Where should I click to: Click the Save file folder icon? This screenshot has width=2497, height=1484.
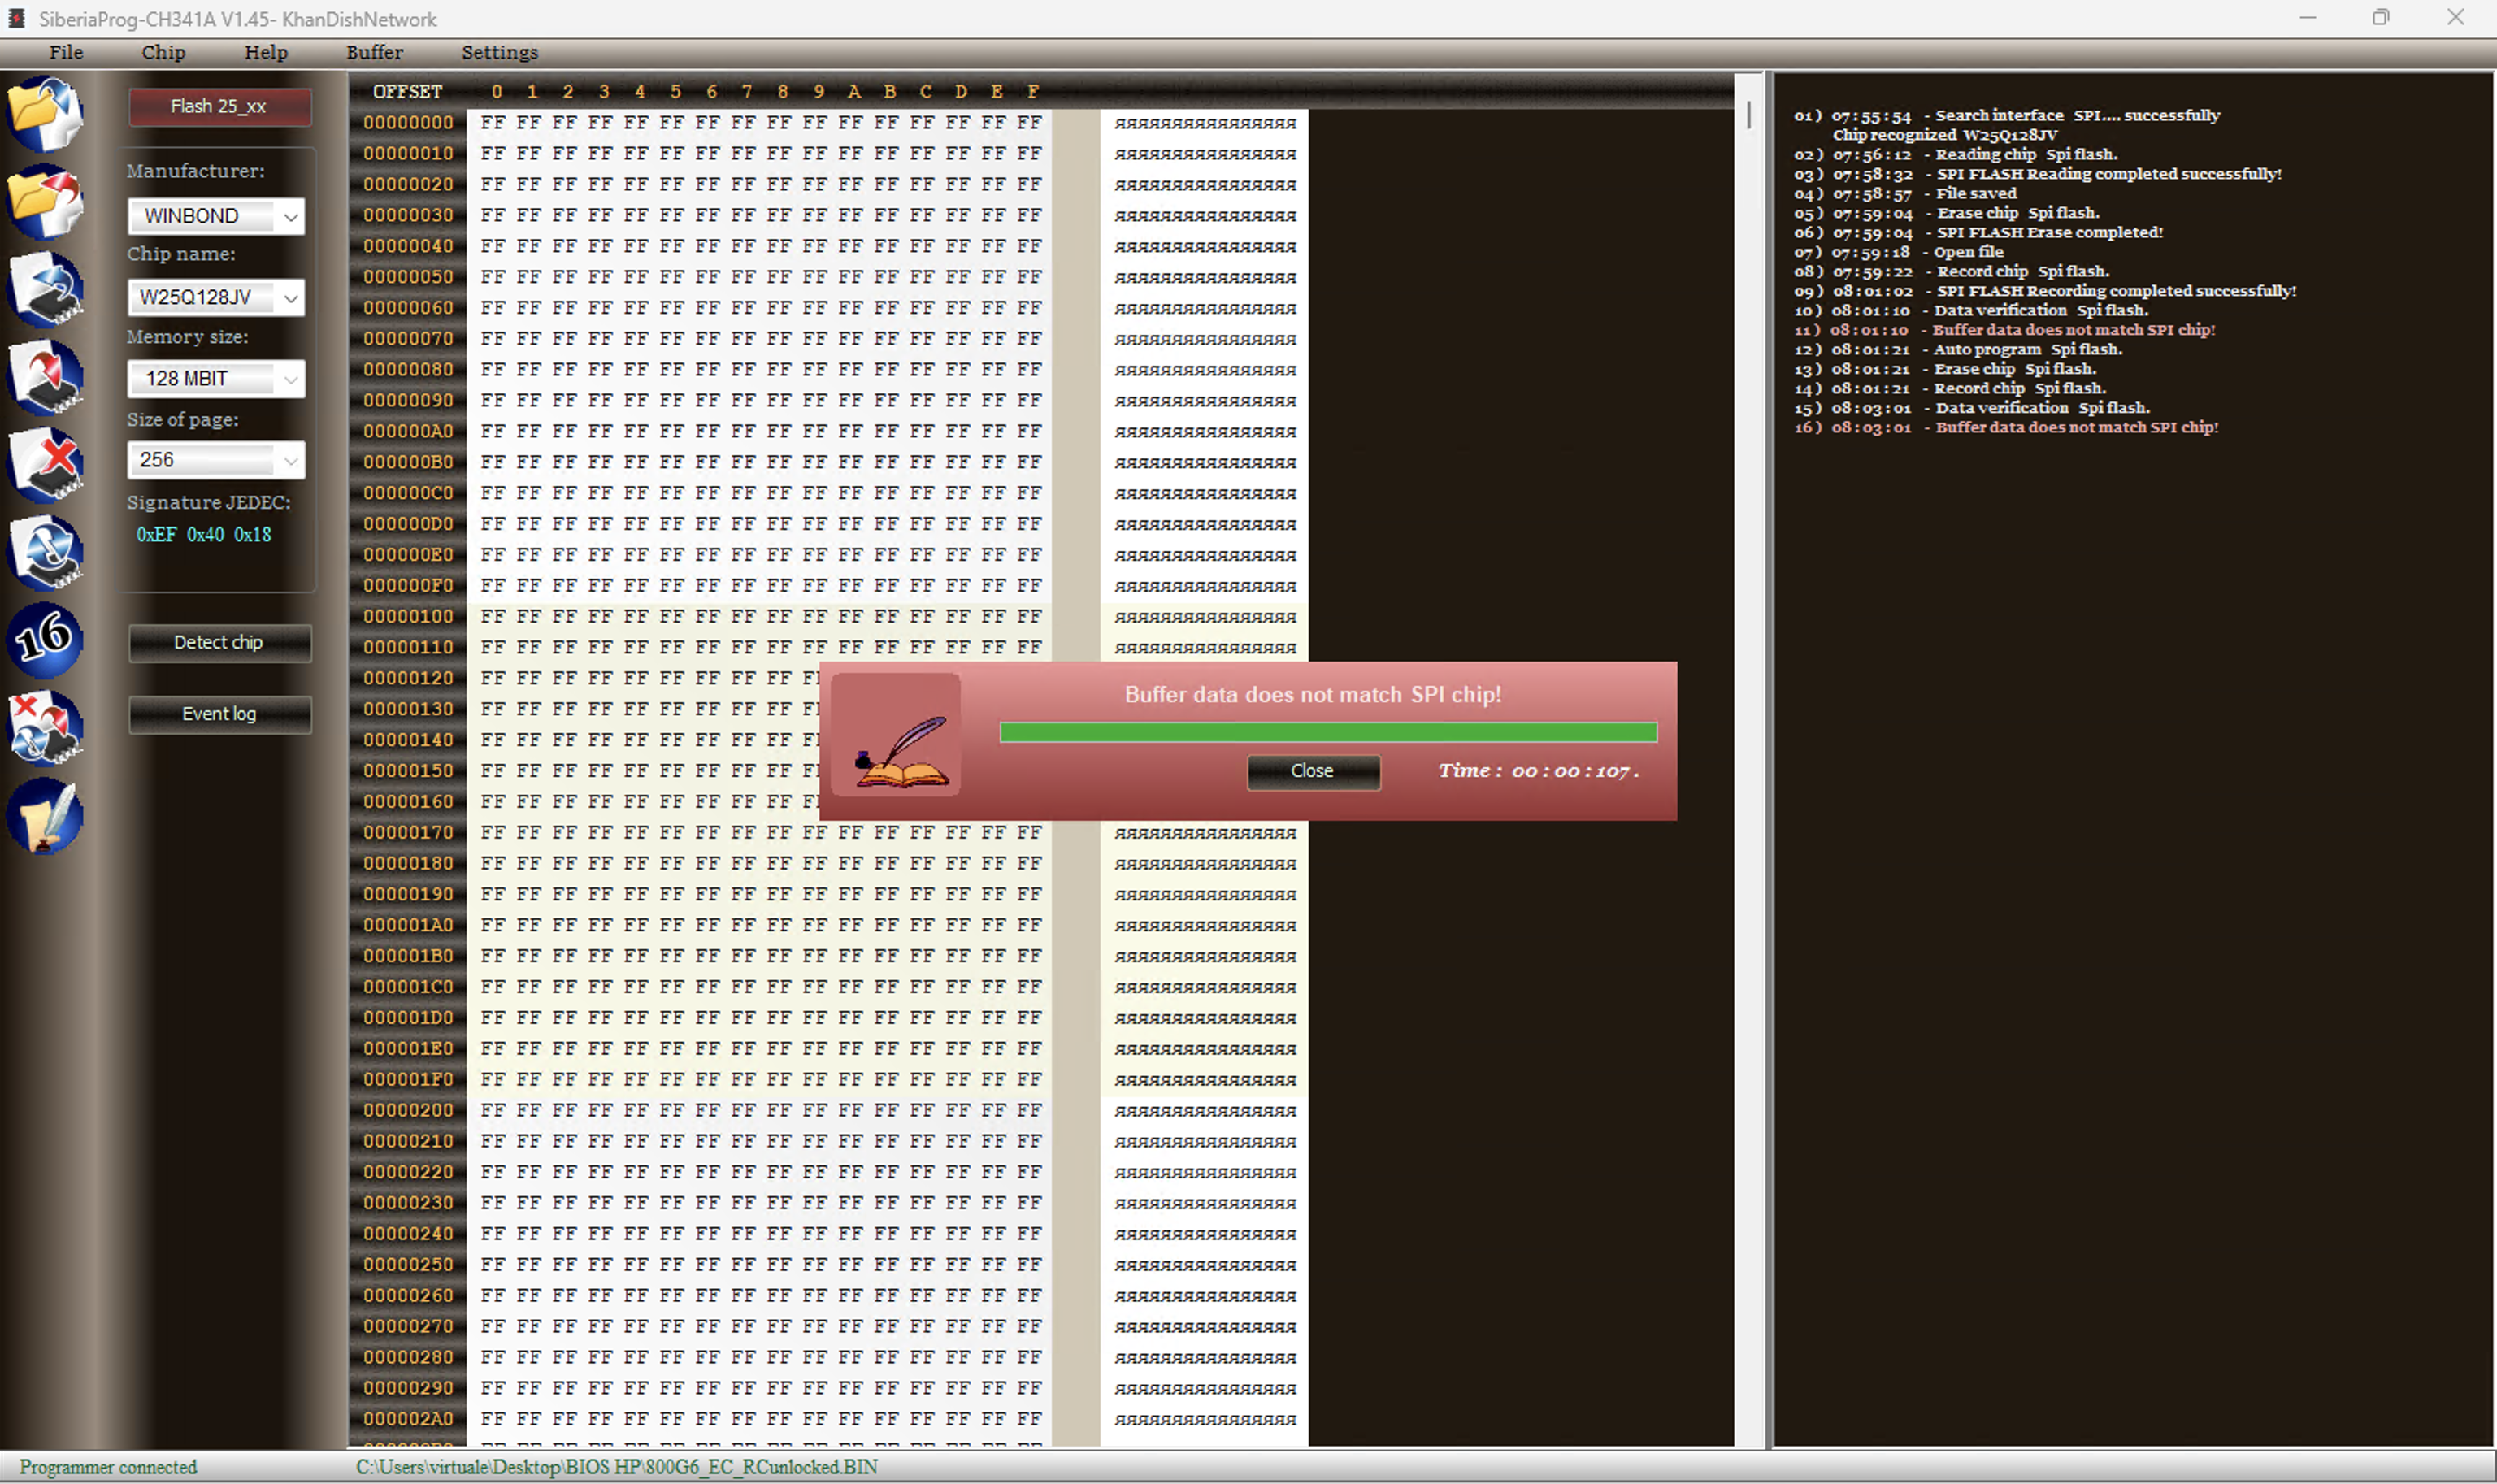[x=44, y=201]
